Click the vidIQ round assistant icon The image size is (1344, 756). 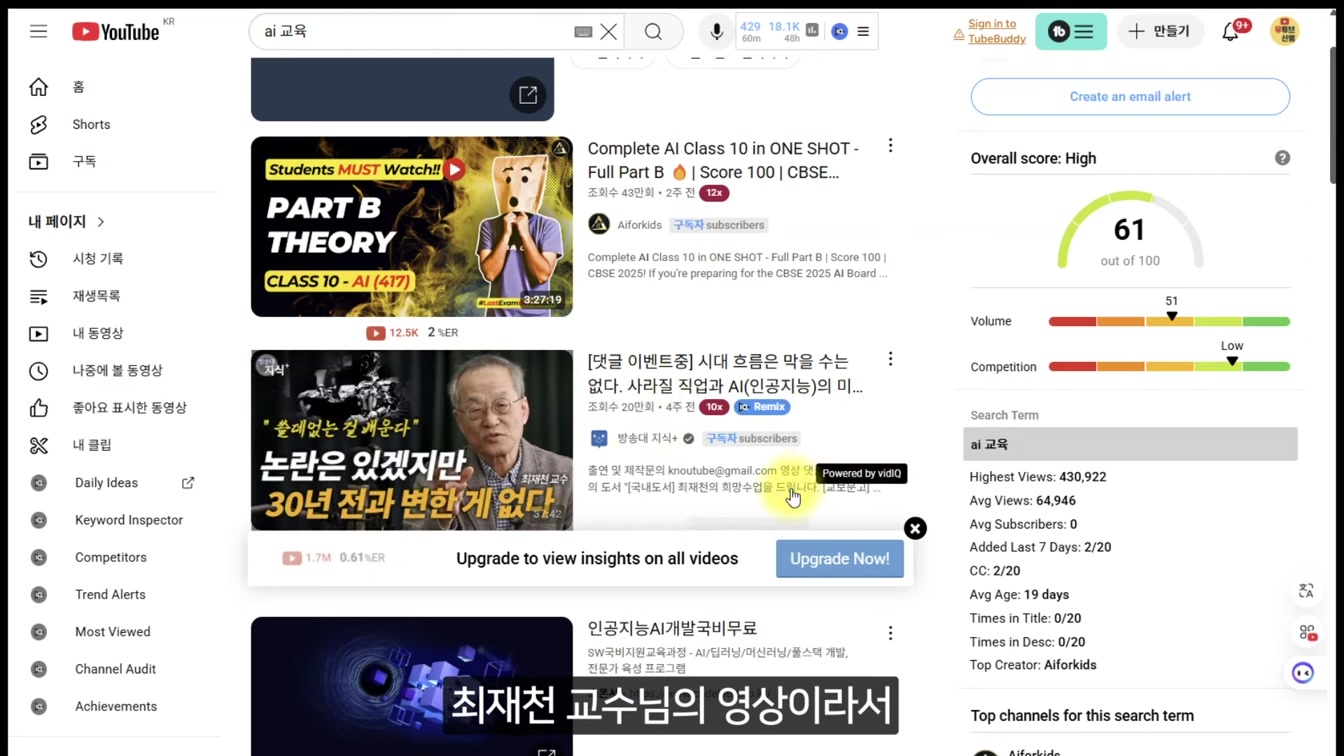pyautogui.click(x=1302, y=673)
